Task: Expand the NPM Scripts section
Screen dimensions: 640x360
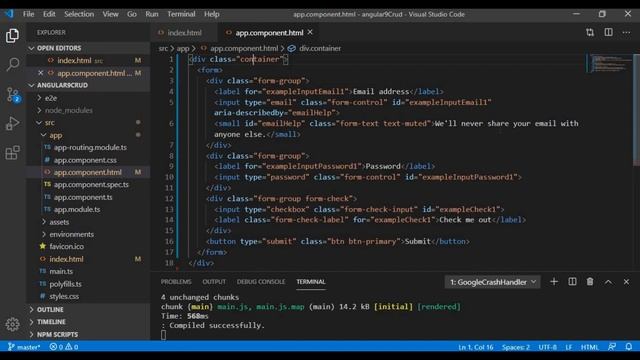Action: click(x=88, y=335)
